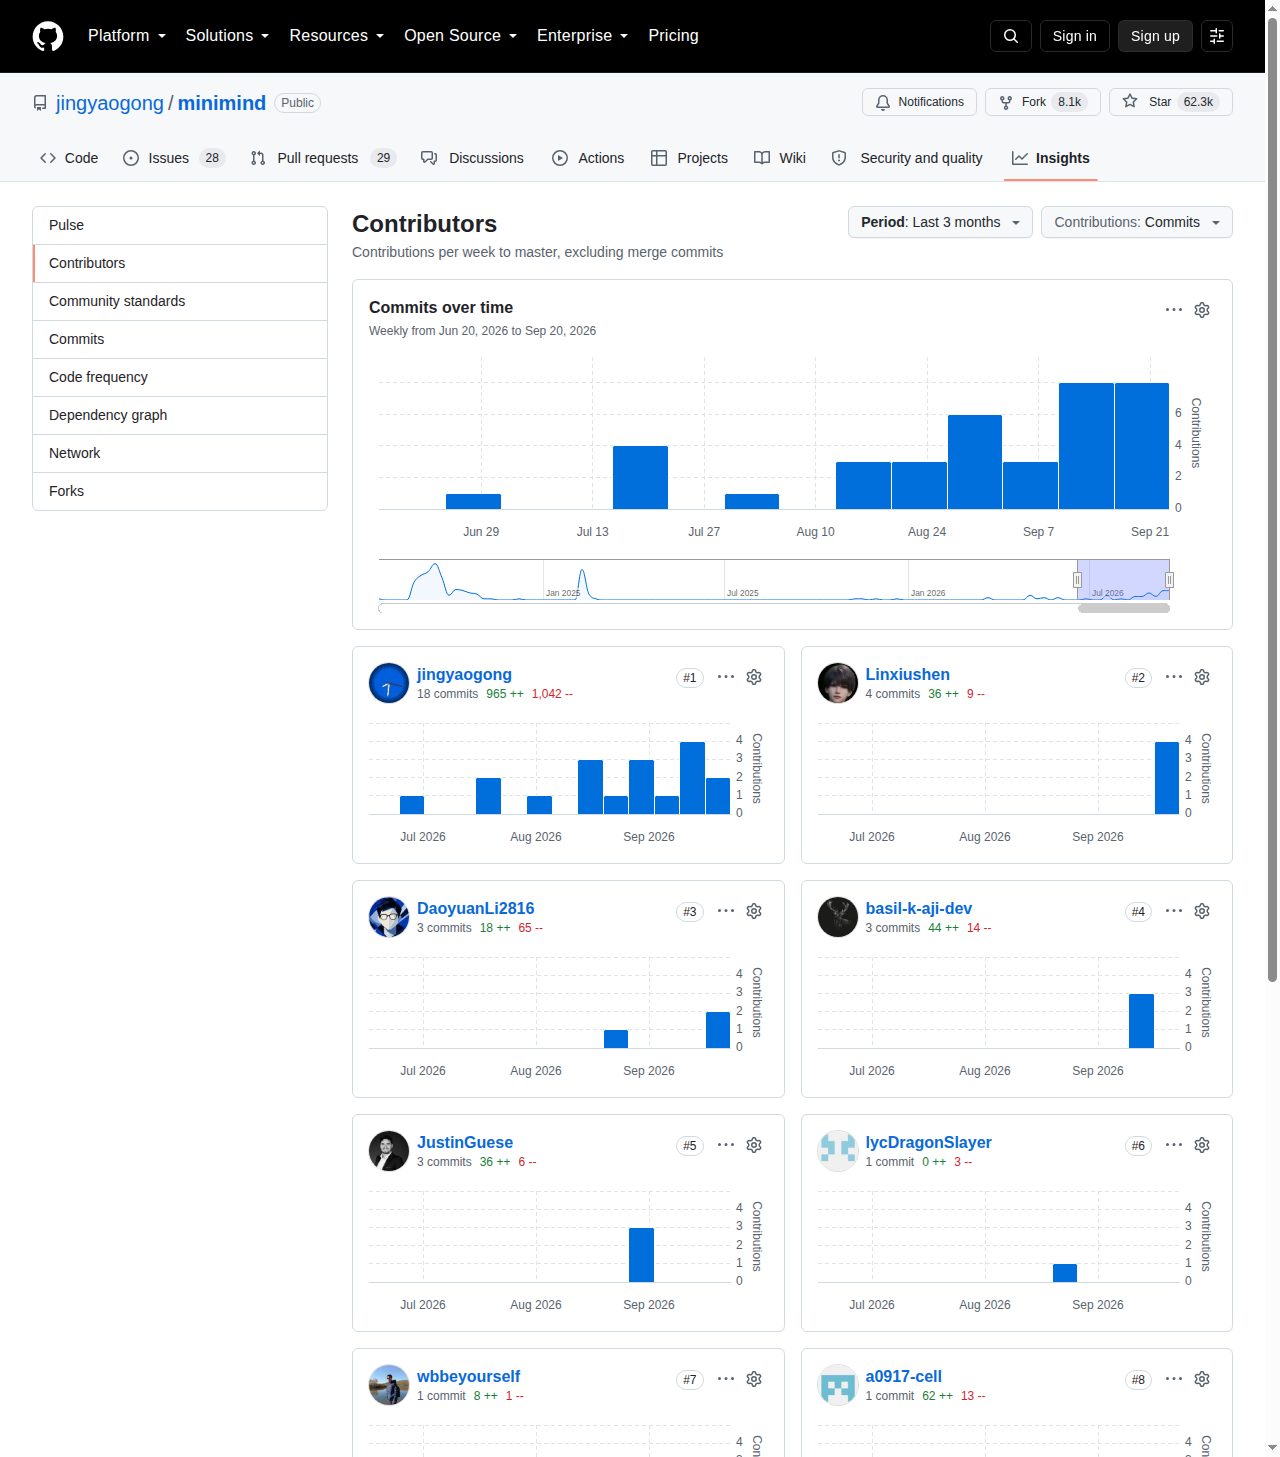This screenshot has width=1280, height=1457.
Task: Open the Actions tab
Action: tap(588, 158)
